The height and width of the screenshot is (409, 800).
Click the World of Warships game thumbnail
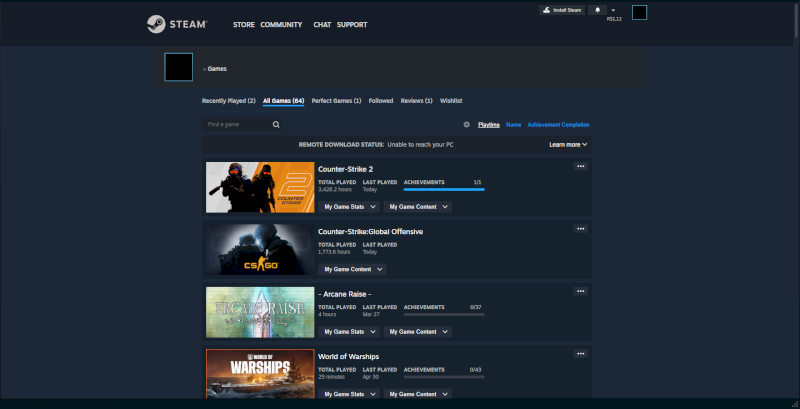[260, 374]
